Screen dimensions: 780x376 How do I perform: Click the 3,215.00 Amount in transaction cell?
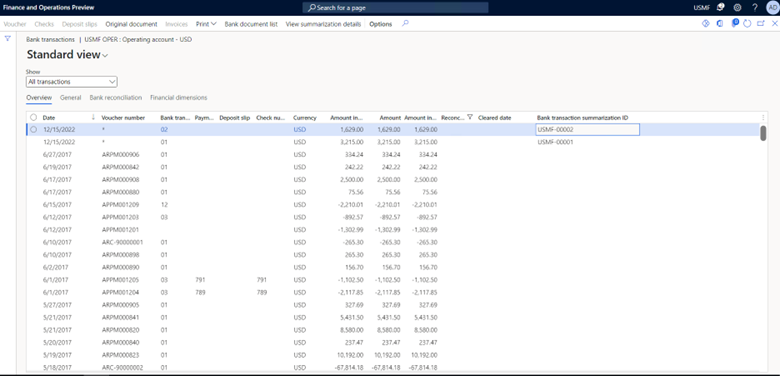353,142
